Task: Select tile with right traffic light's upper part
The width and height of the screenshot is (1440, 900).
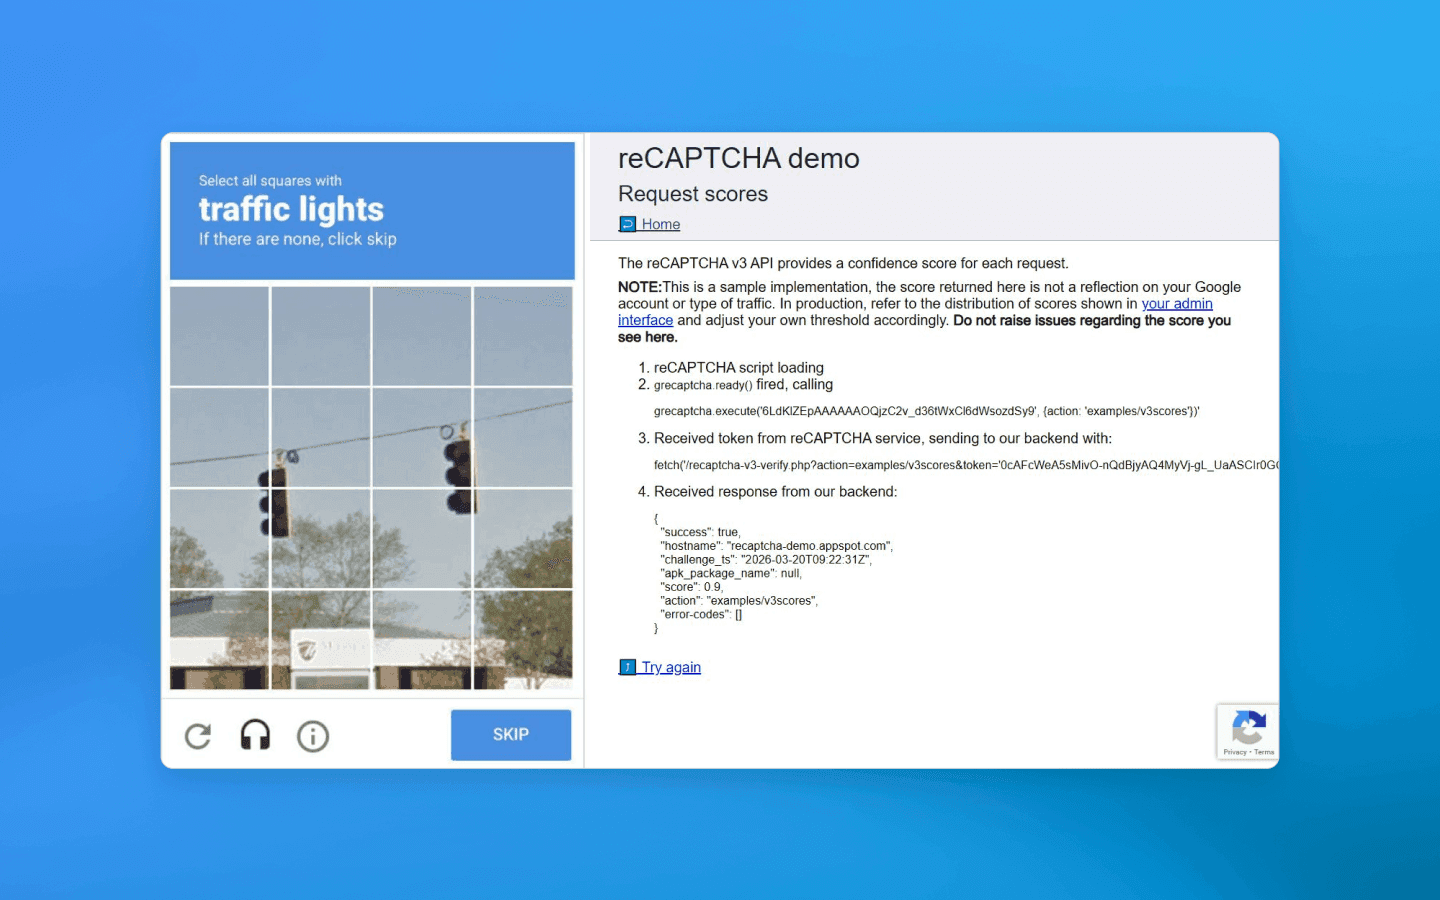Action: click(422, 437)
